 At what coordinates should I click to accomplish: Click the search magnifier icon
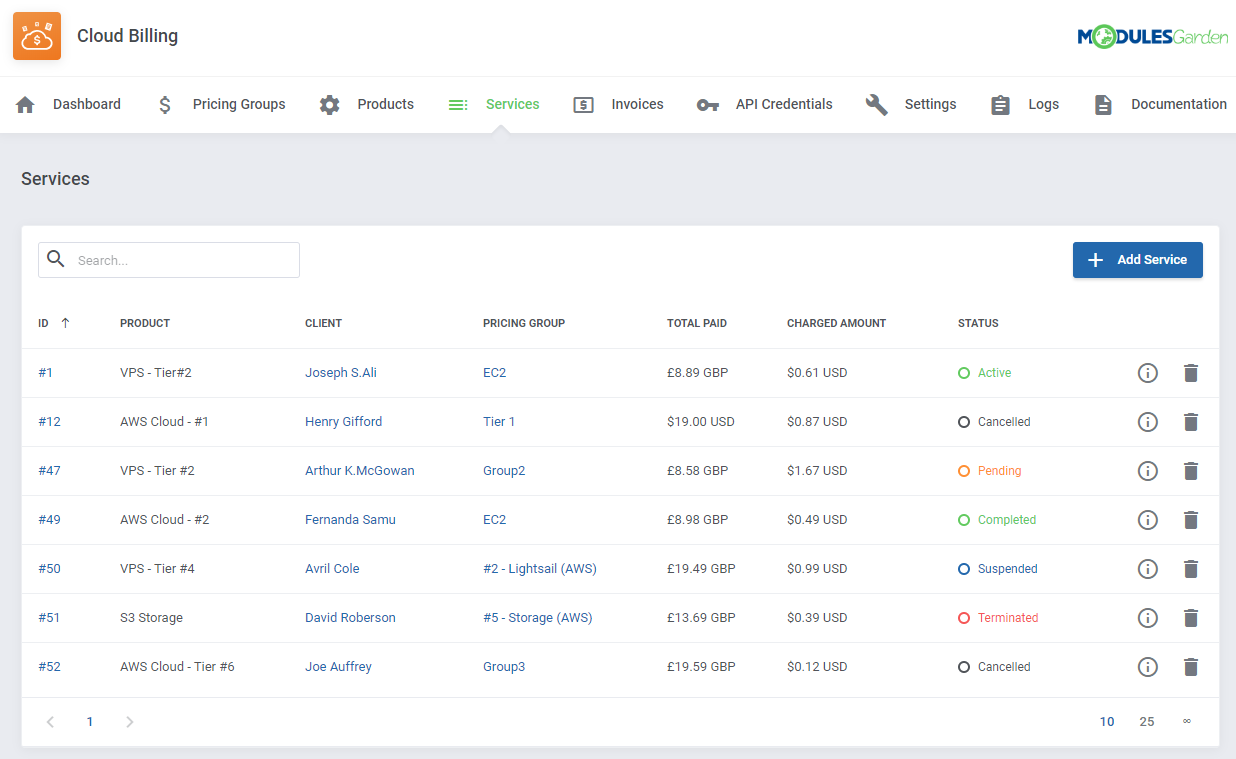(x=57, y=259)
